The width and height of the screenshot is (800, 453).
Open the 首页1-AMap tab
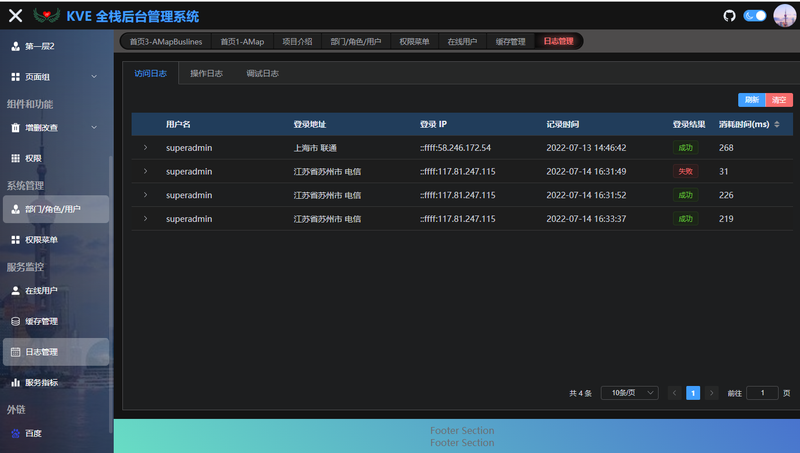[x=242, y=41]
